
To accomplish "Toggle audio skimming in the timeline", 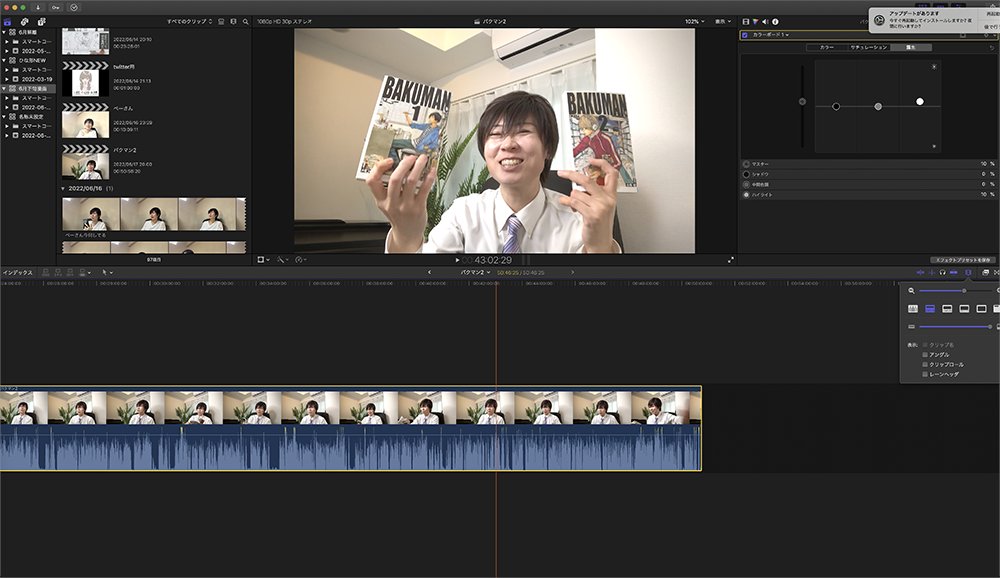I will (932, 272).
